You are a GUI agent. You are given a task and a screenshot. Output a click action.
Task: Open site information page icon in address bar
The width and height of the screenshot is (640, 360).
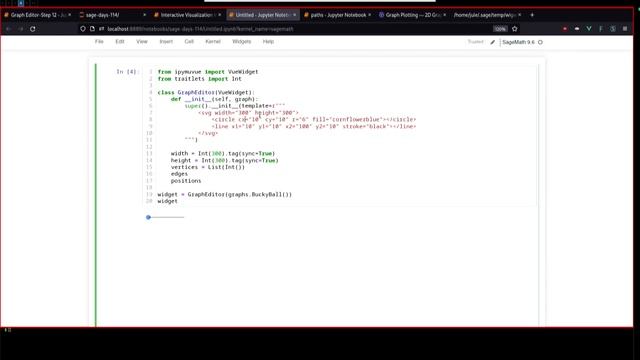tap(92, 29)
